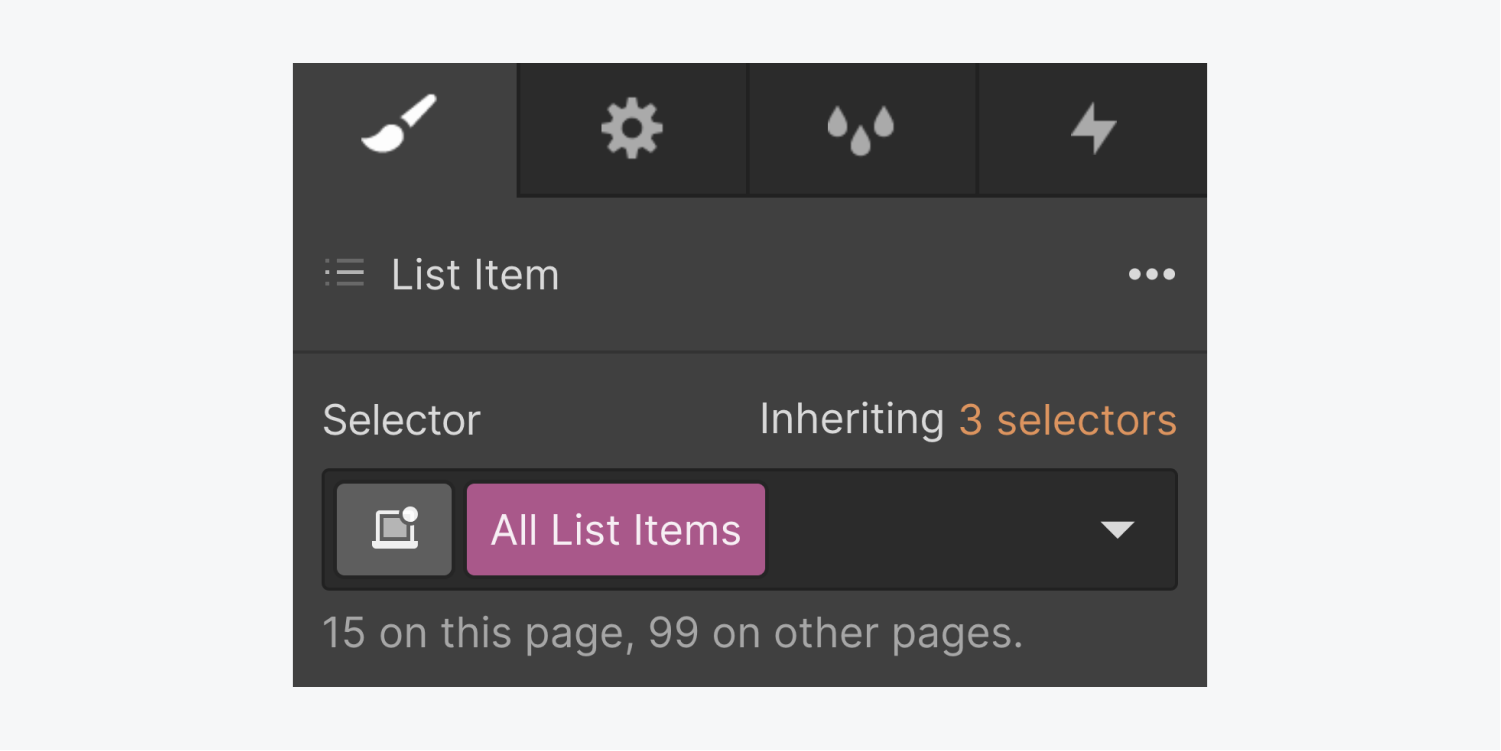The height and width of the screenshot is (751, 1501).
Task: Click the List Item element icon
Action: pyautogui.click(x=344, y=274)
